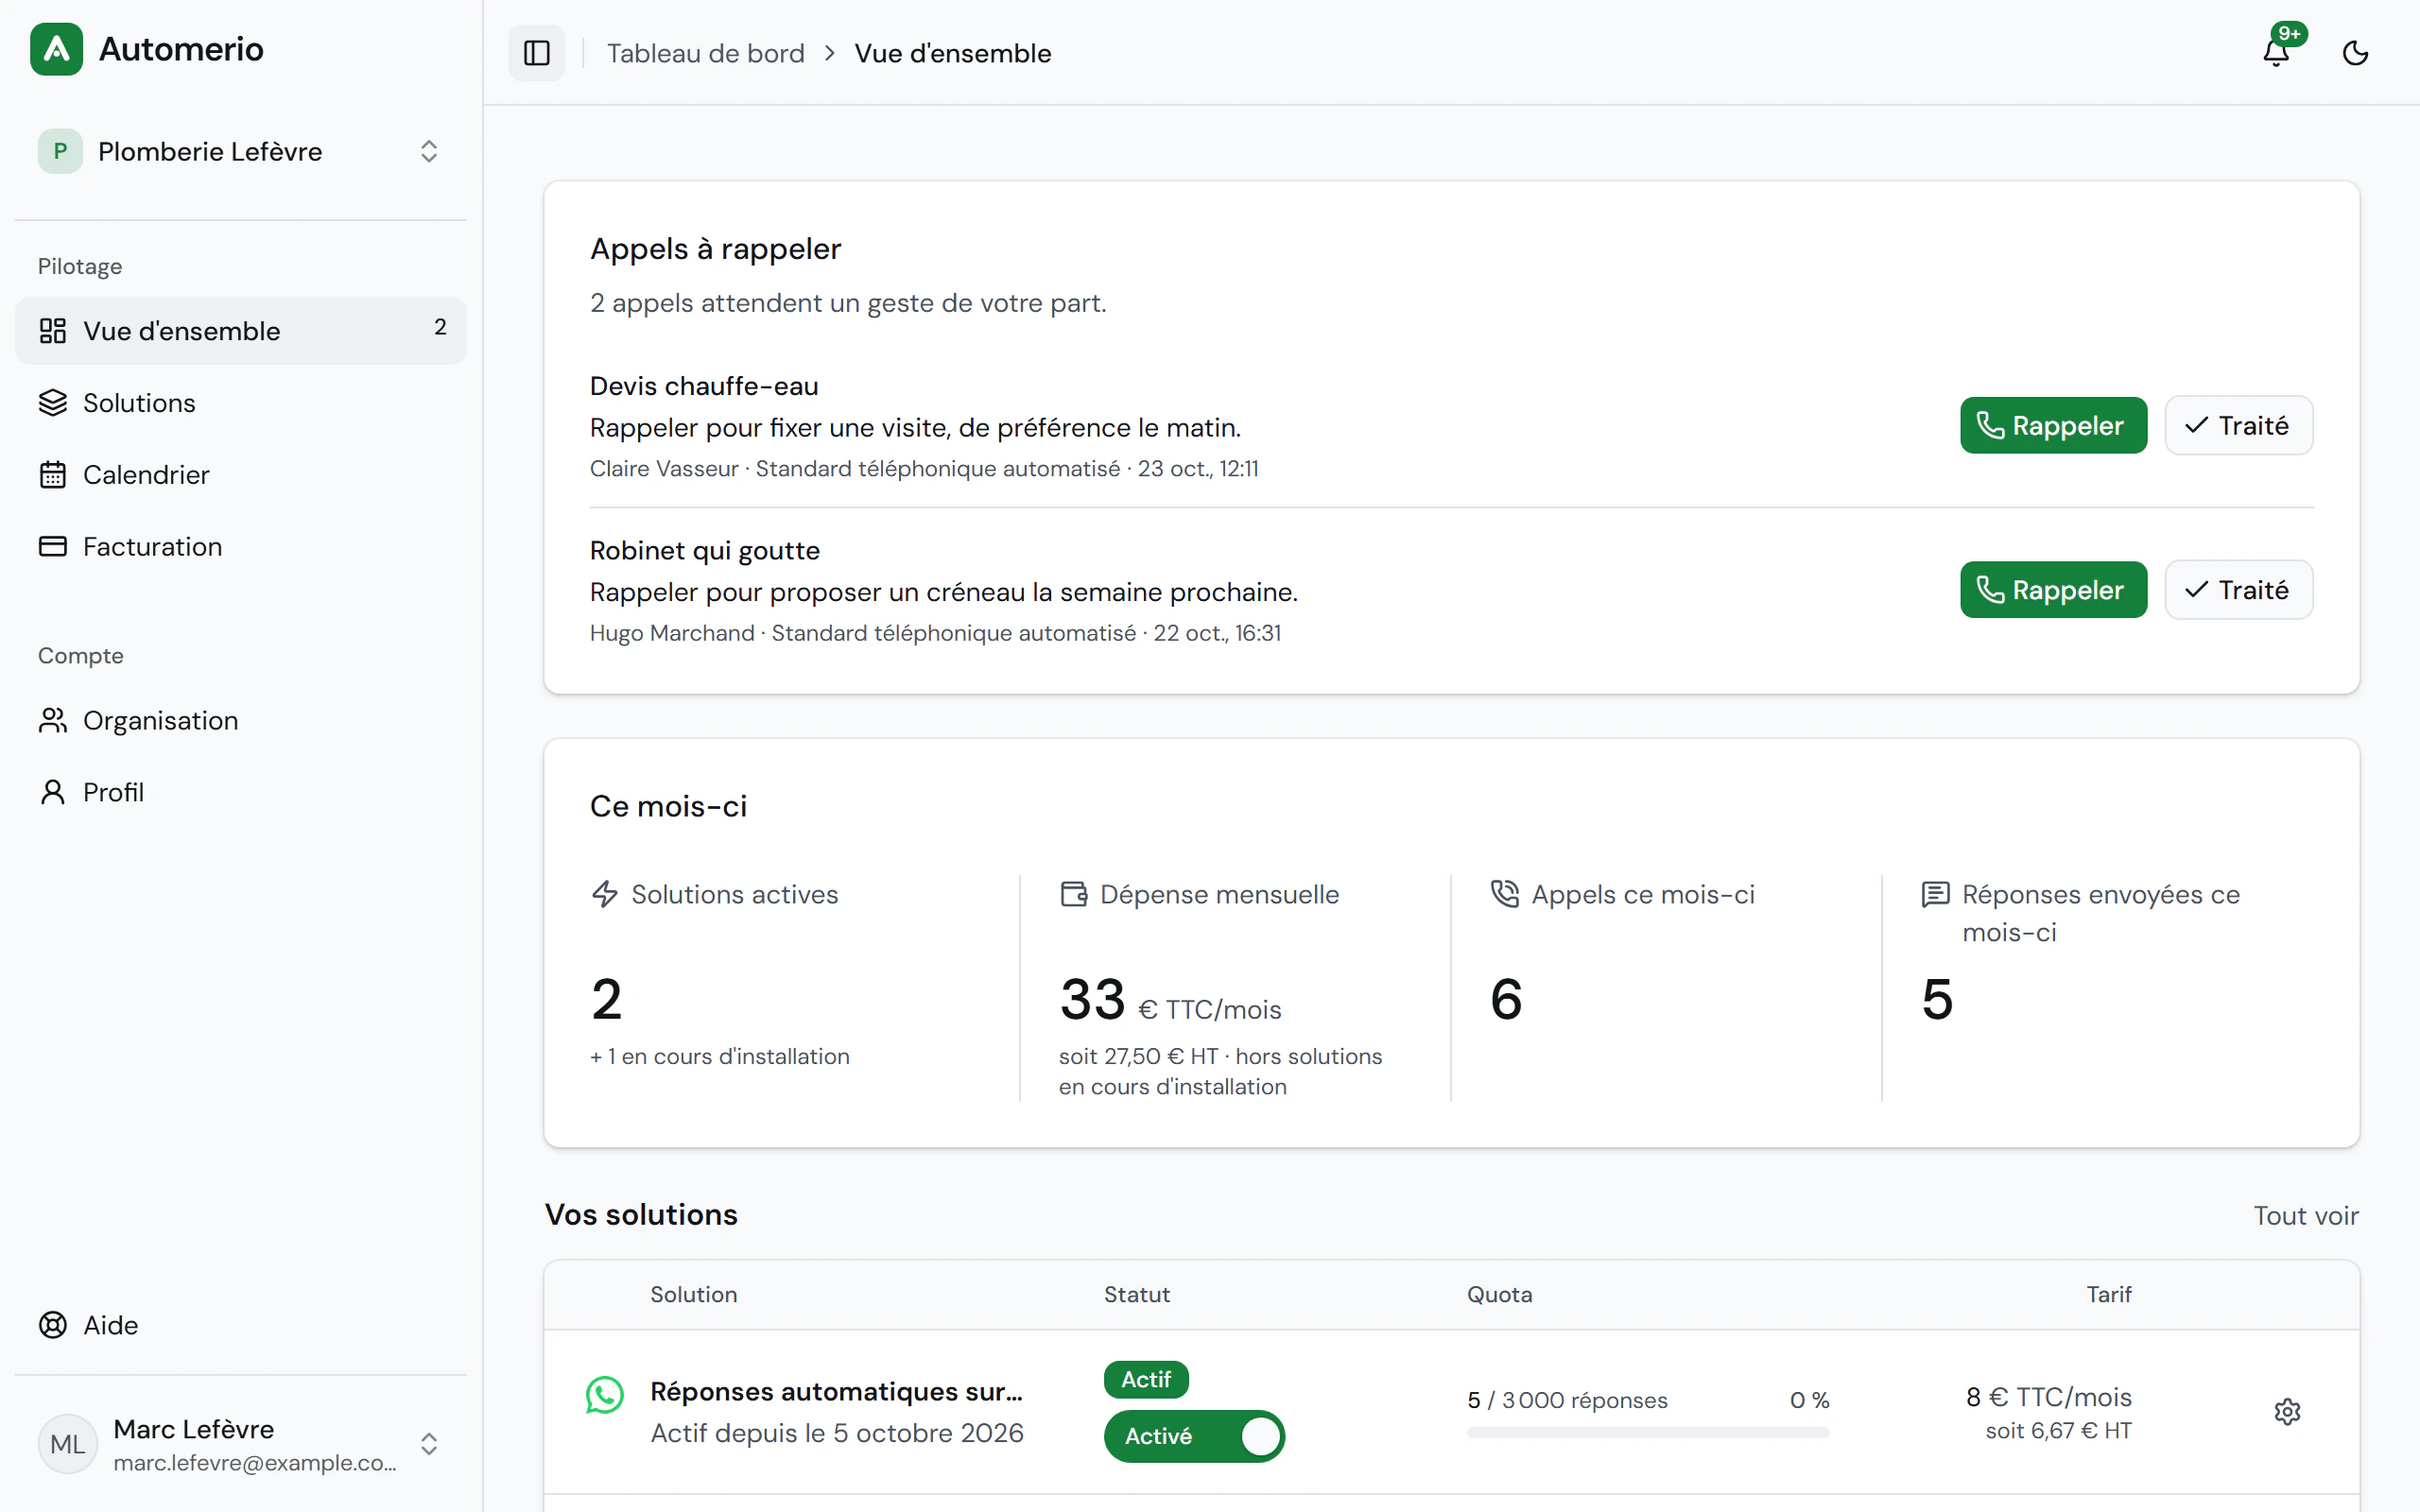This screenshot has height=1512, width=2420.
Task: Go to Solutions in the sidebar
Action: click(x=241, y=403)
